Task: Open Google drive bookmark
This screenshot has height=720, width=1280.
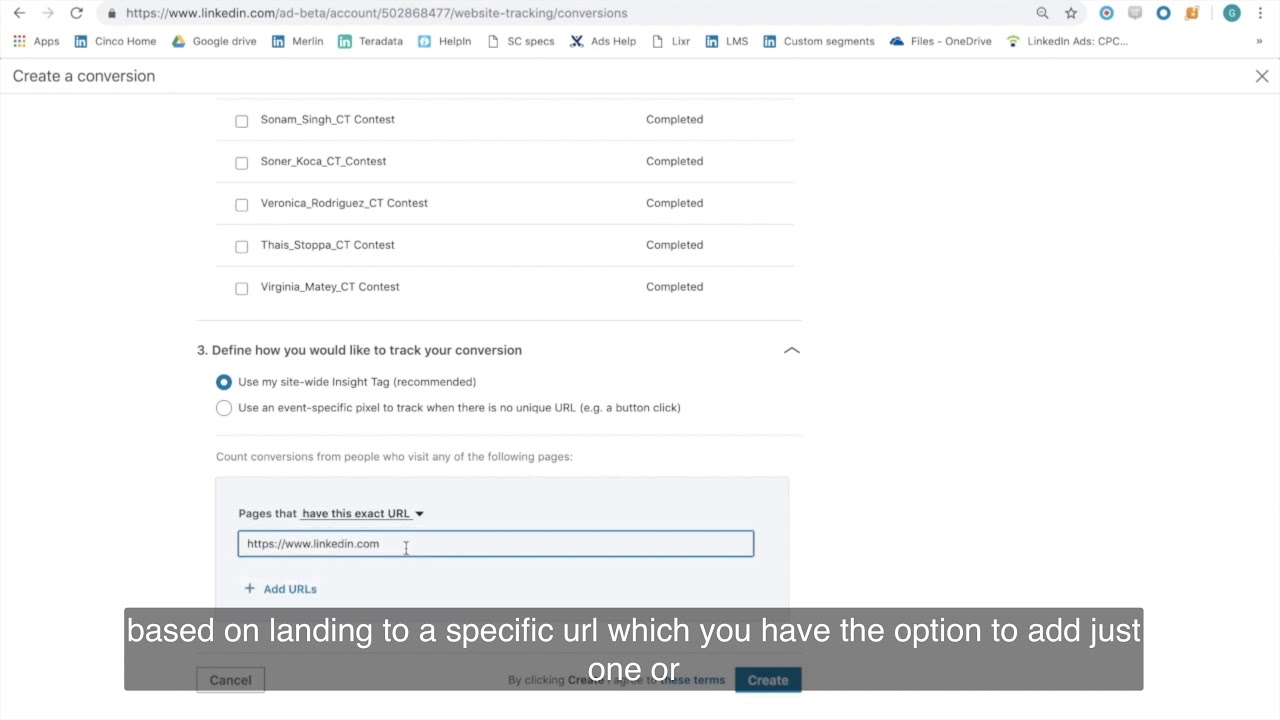Action: tap(214, 41)
